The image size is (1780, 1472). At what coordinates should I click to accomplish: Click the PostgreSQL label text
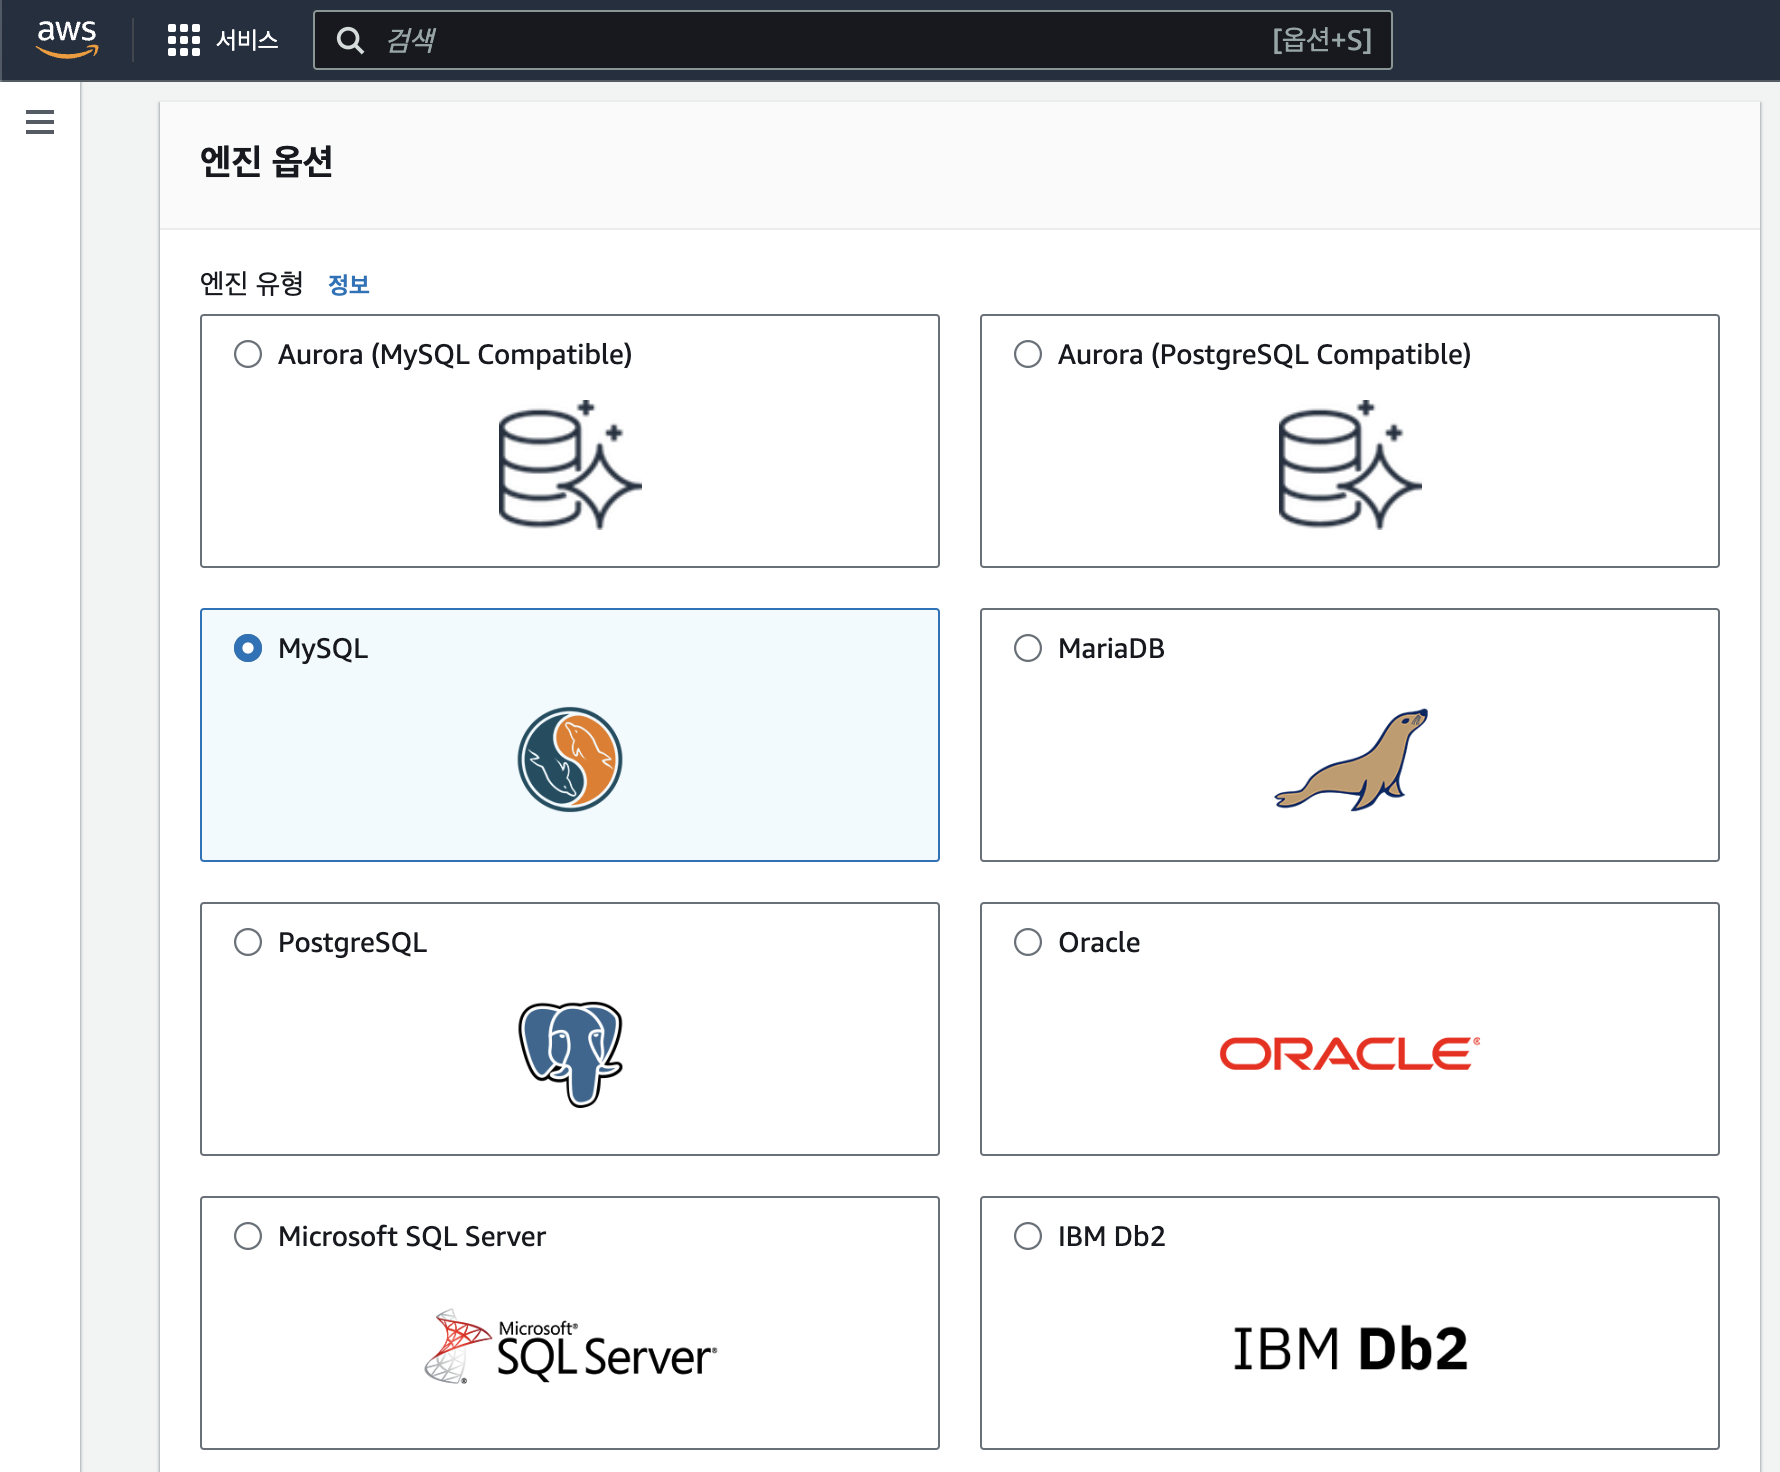pos(352,943)
